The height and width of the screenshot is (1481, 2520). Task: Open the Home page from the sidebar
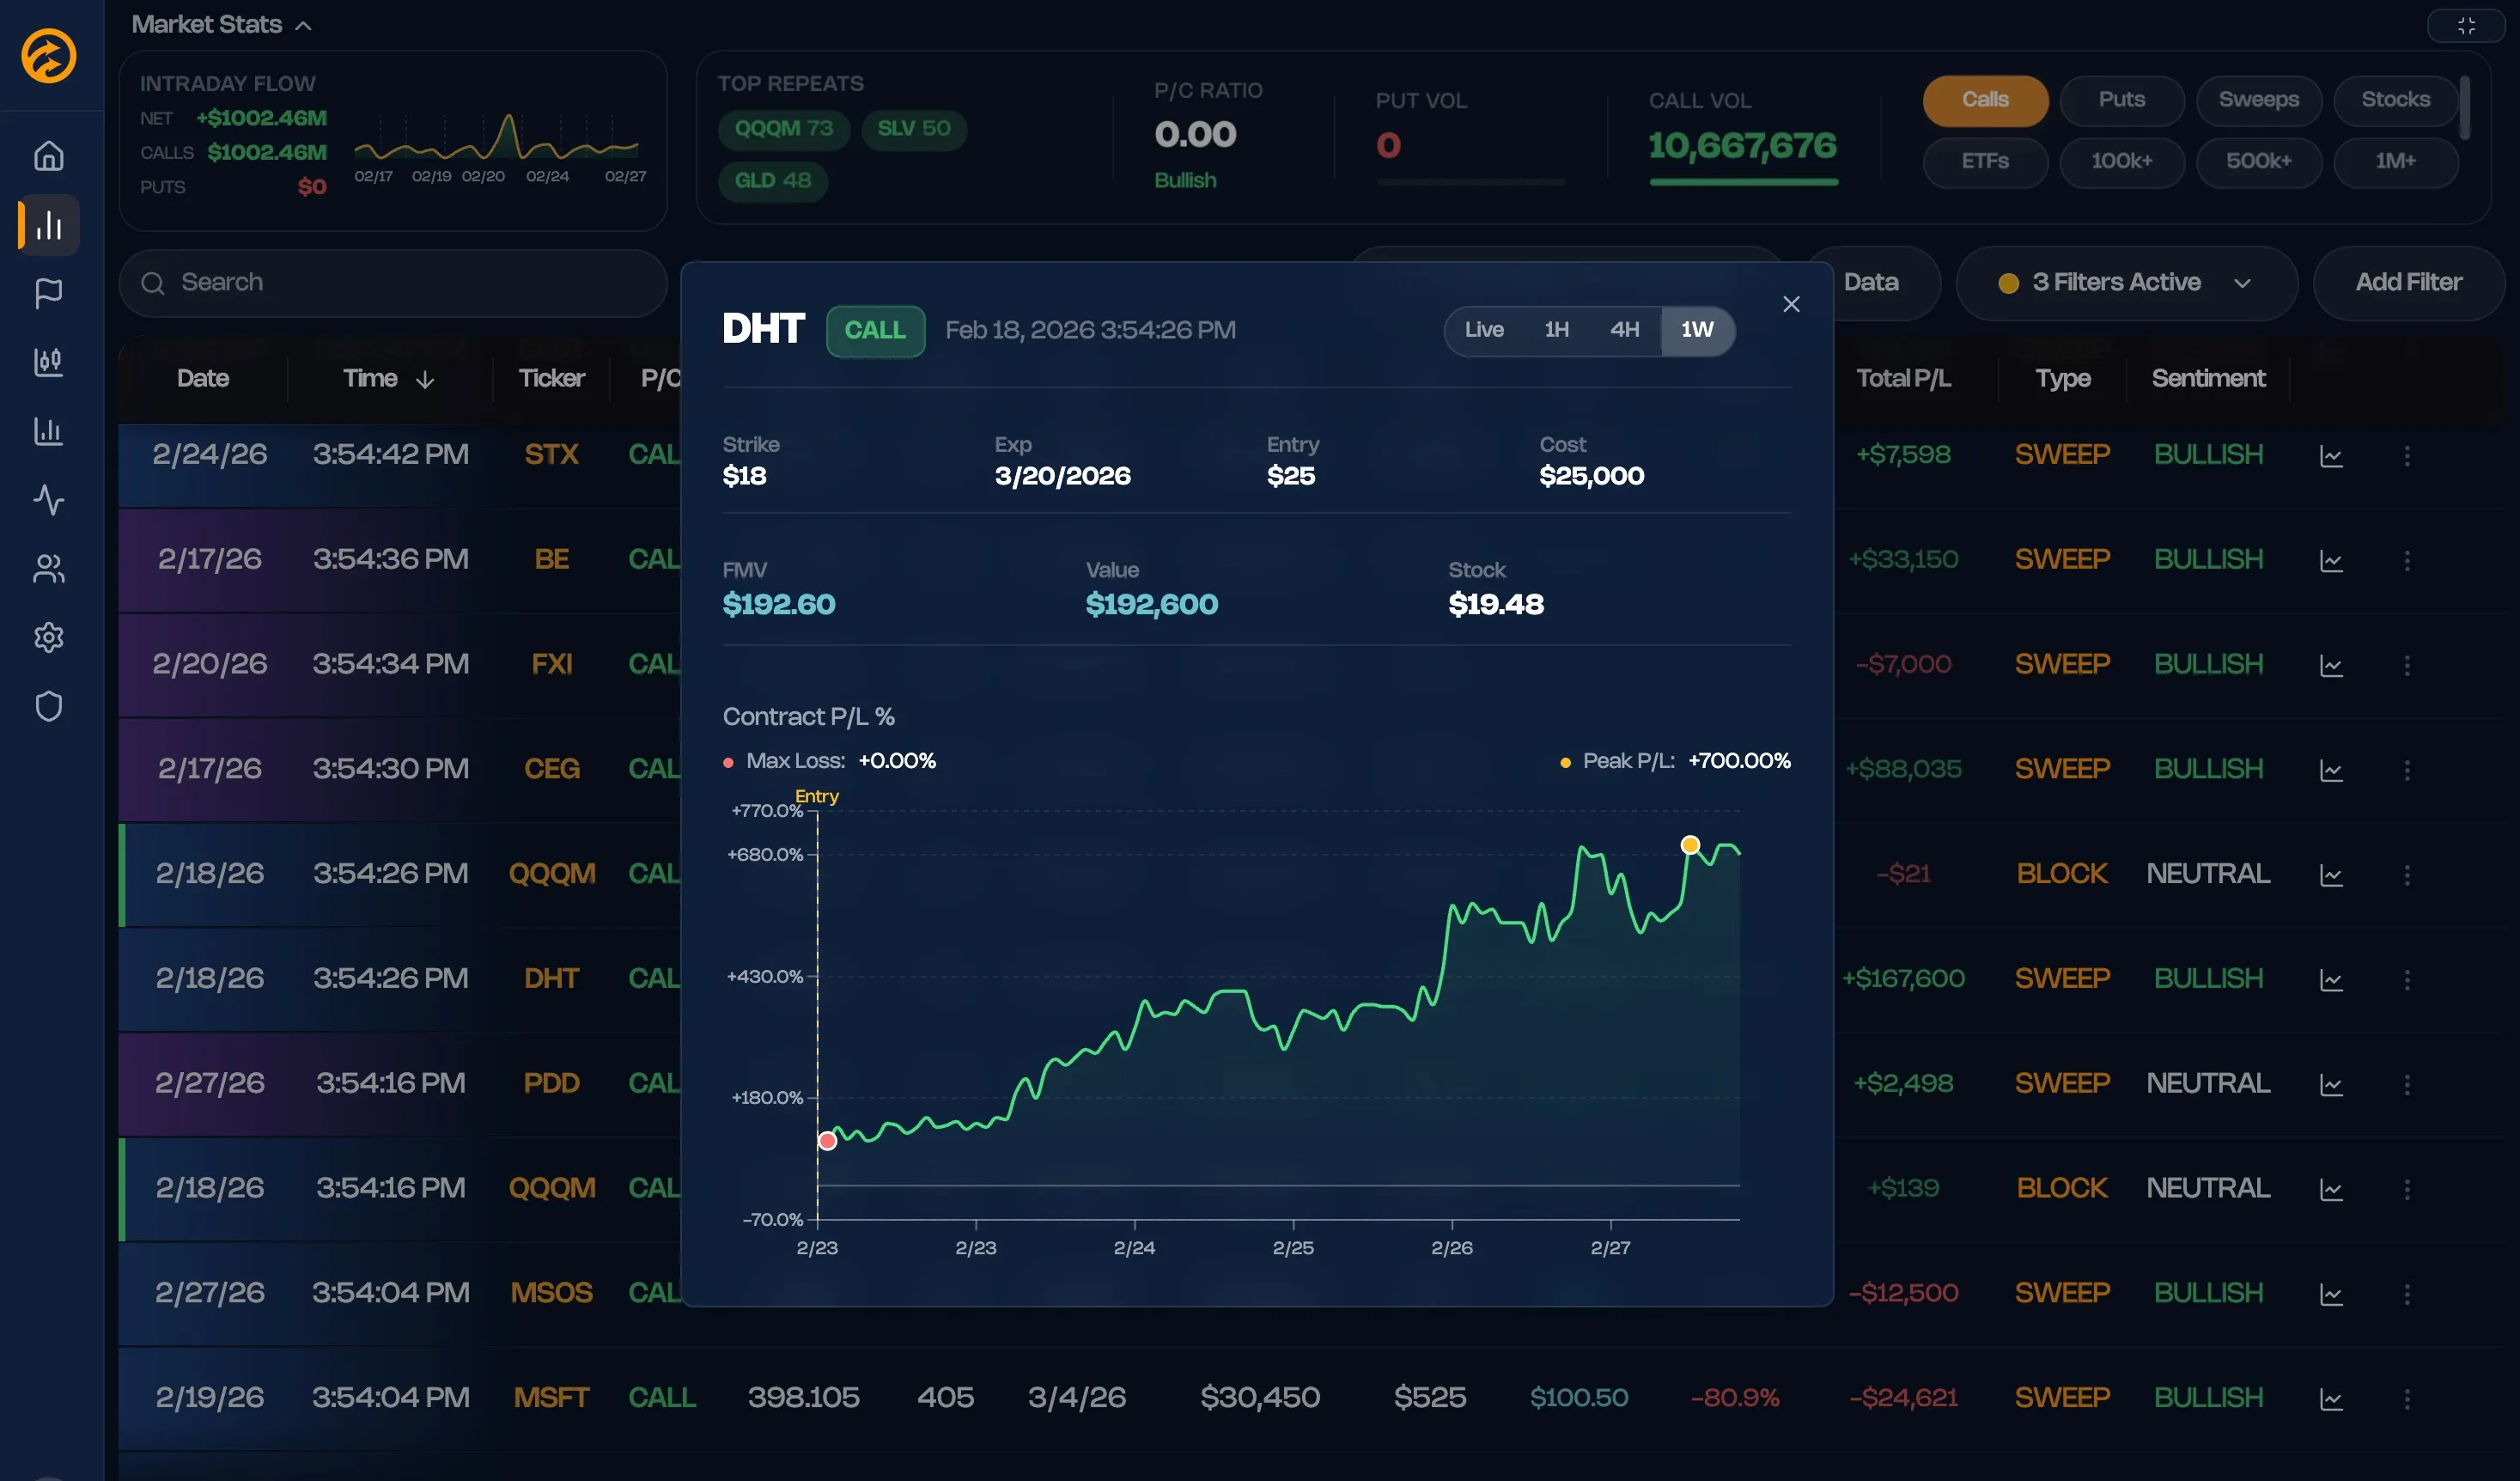47,156
